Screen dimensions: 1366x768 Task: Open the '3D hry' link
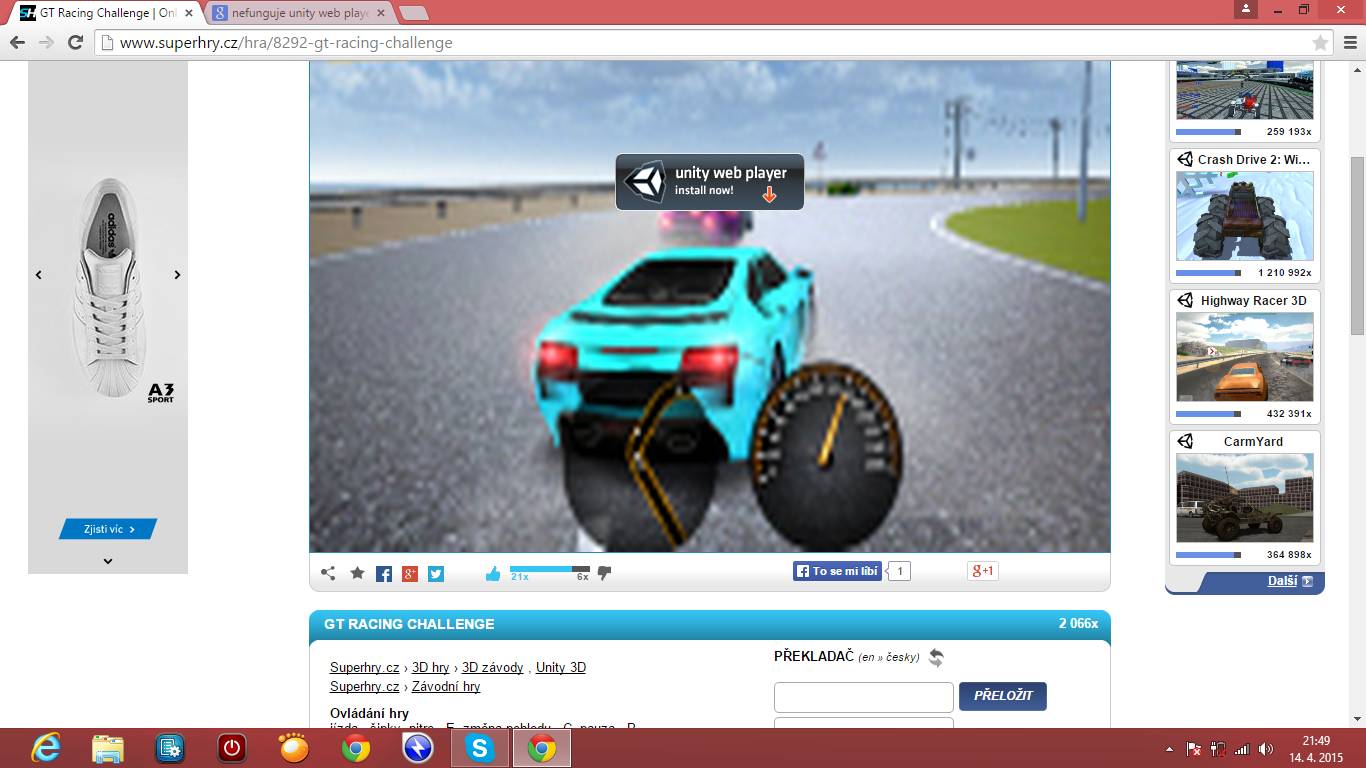pos(430,667)
